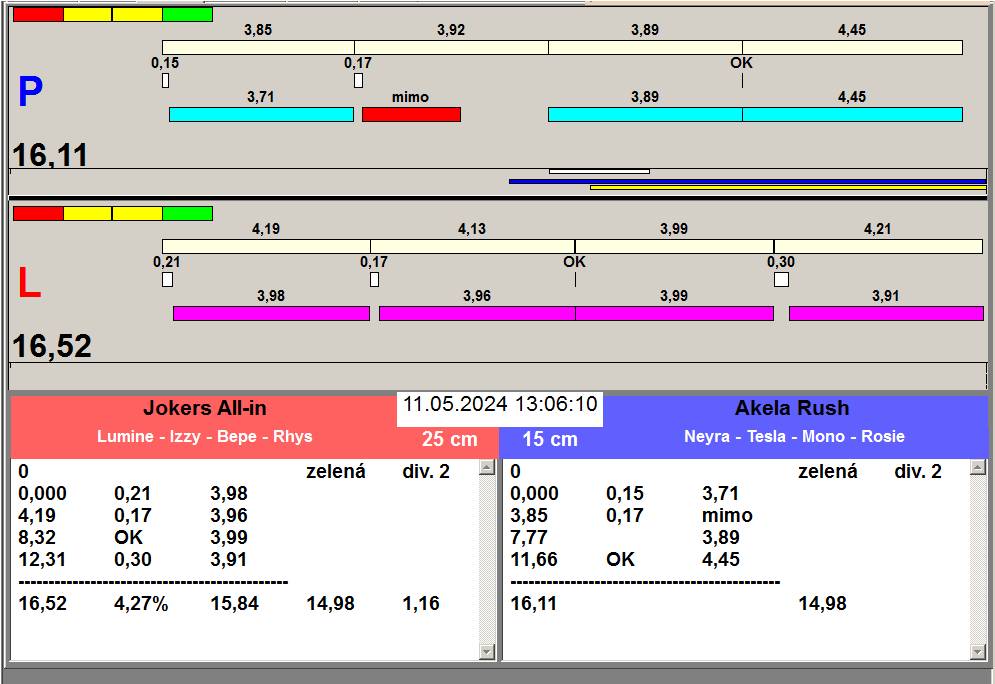
Task: Select the 25 cm jump height label
Action: [449, 439]
